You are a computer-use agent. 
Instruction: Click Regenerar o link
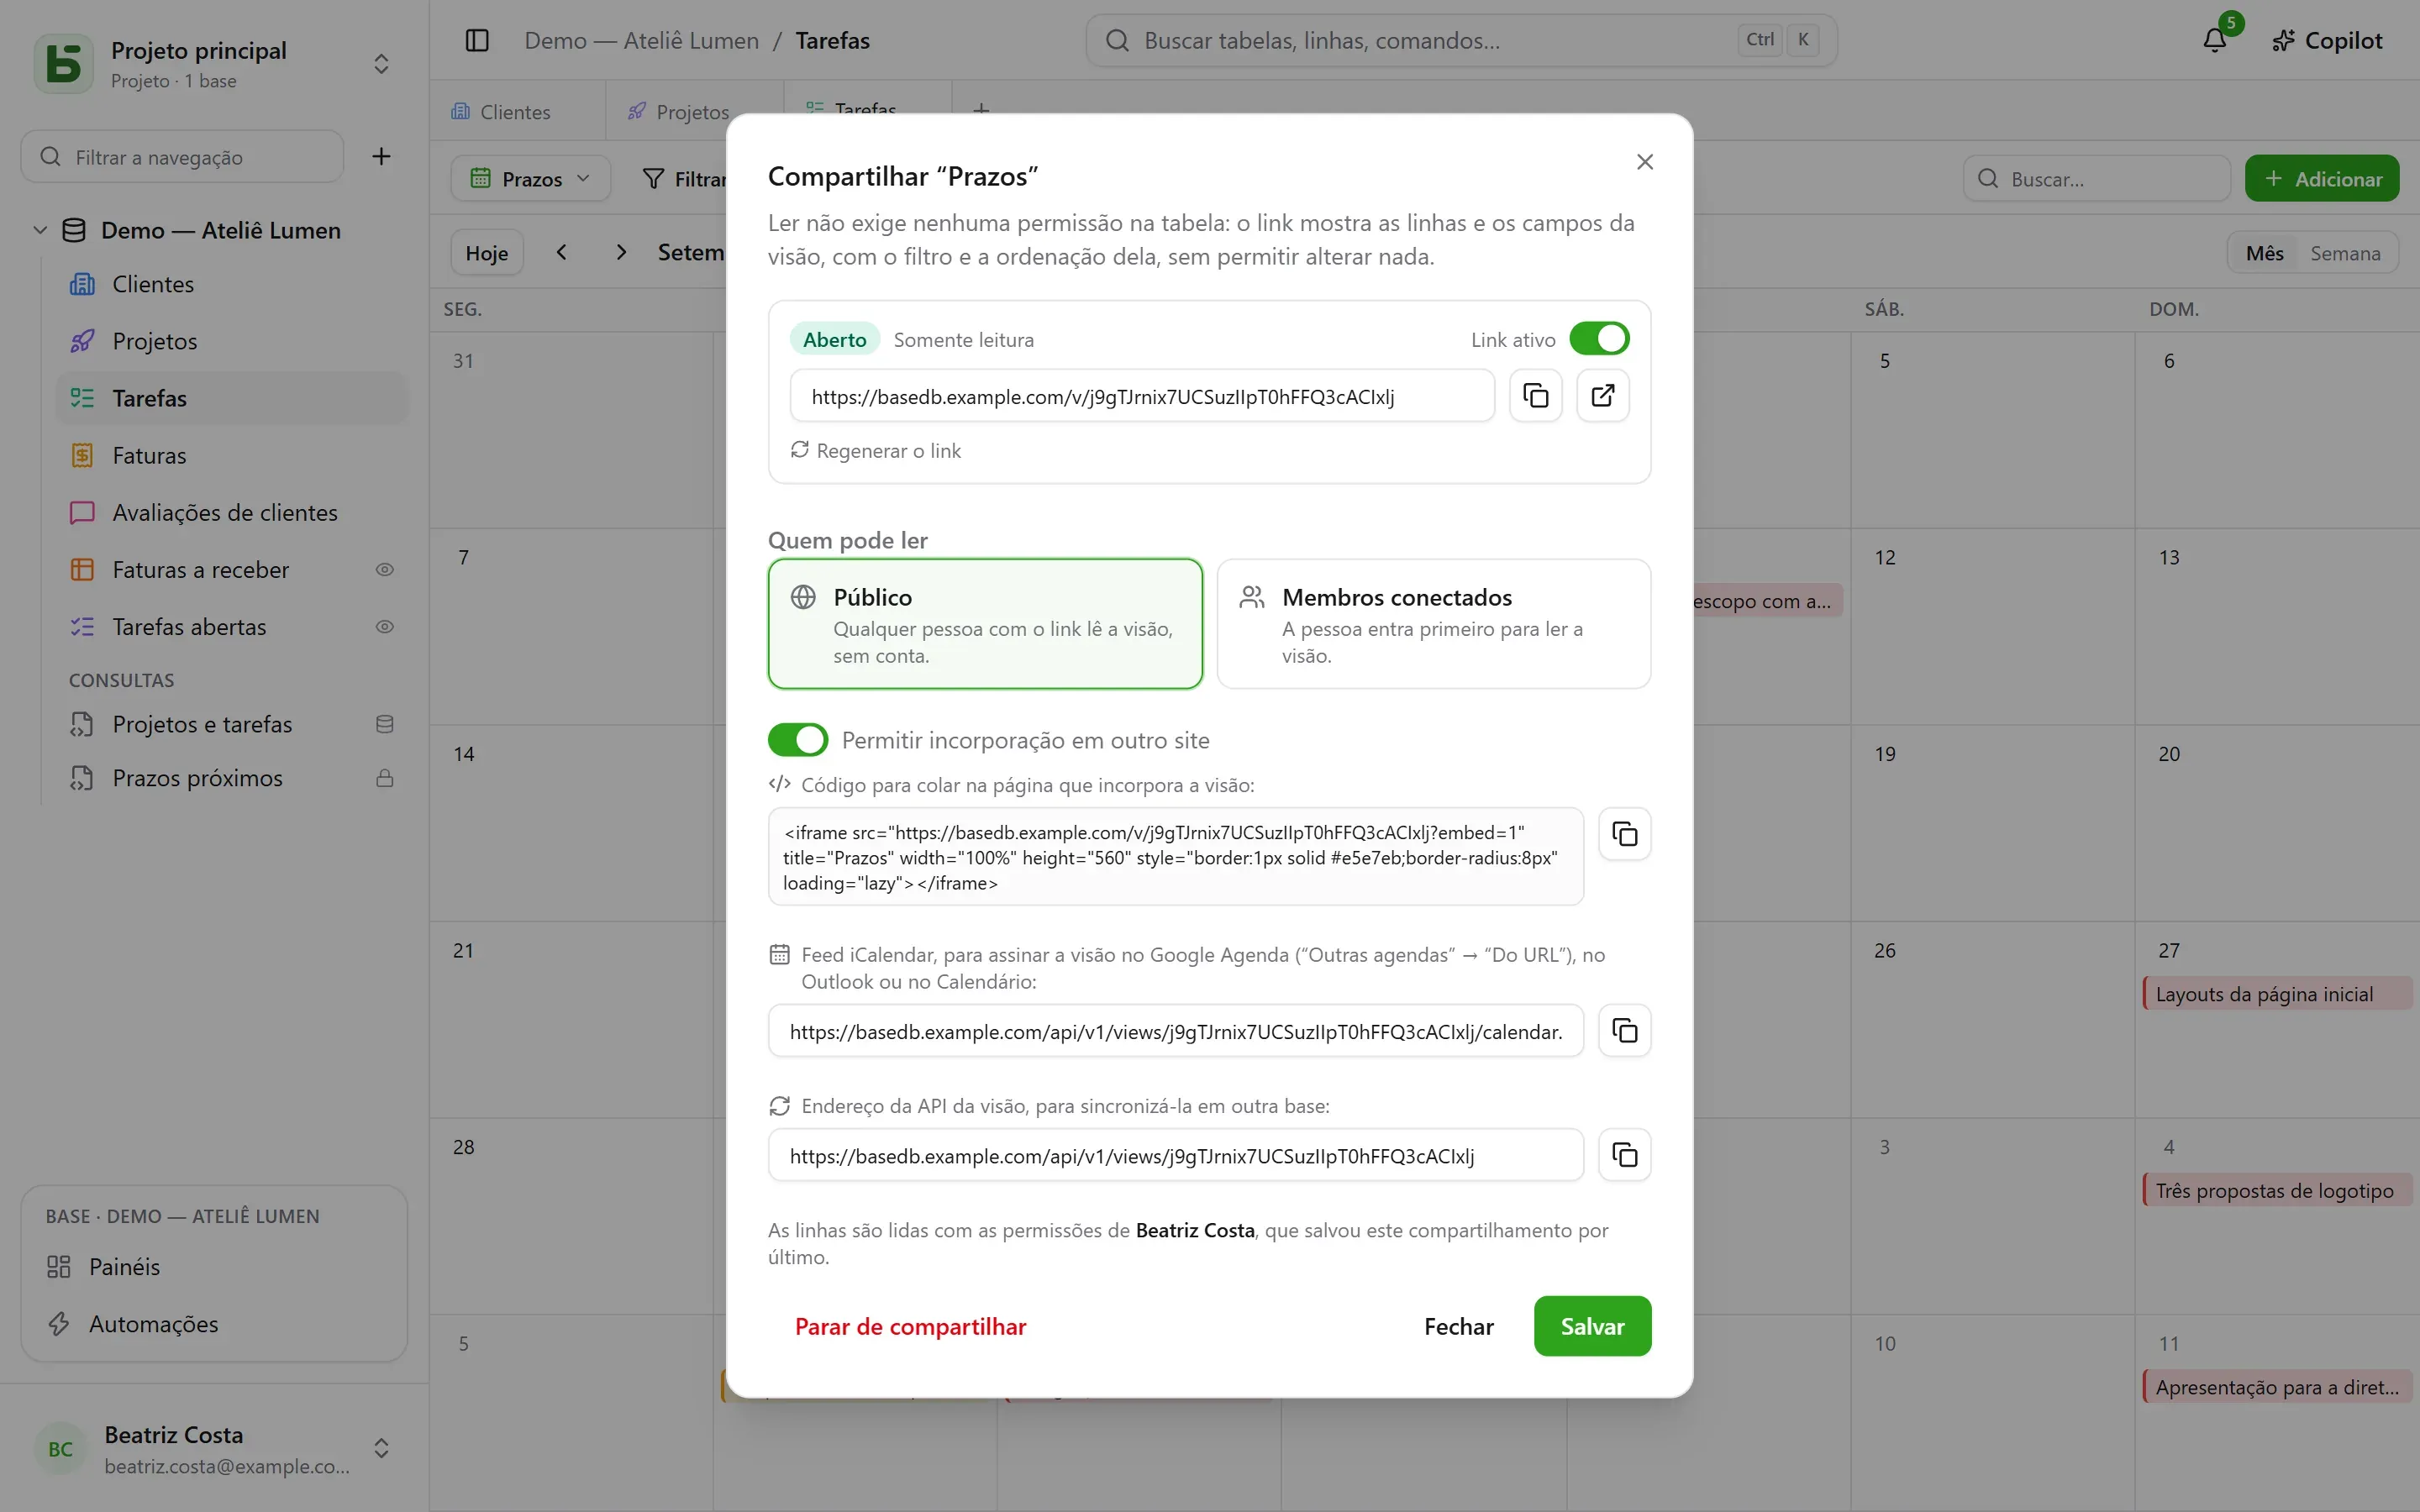(x=876, y=450)
